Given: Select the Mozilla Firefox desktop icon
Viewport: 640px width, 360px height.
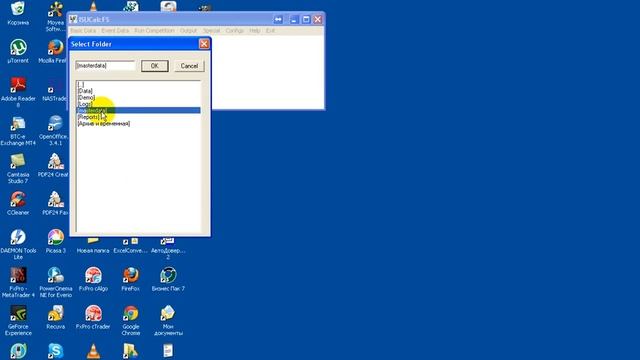Looking at the screenshot, I should click(53, 51).
